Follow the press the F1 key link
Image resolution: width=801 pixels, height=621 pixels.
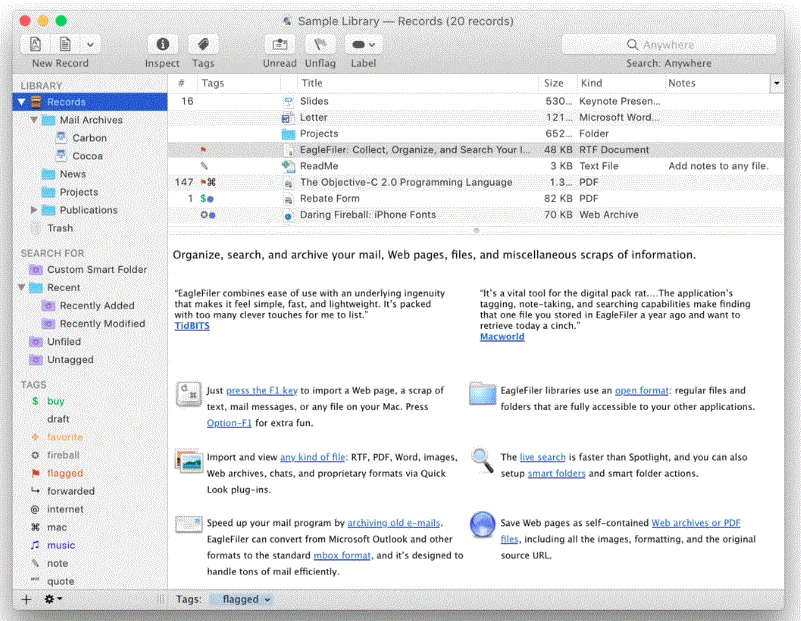pyautogui.click(x=262, y=391)
